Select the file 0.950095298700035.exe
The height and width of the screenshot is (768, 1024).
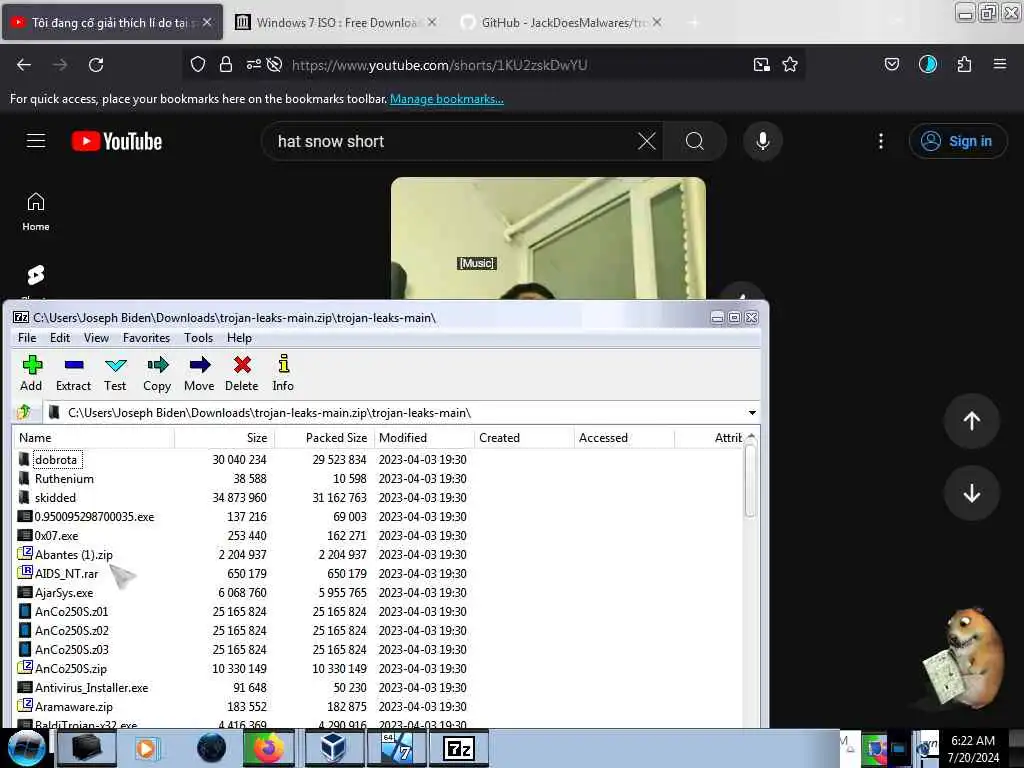95,517
